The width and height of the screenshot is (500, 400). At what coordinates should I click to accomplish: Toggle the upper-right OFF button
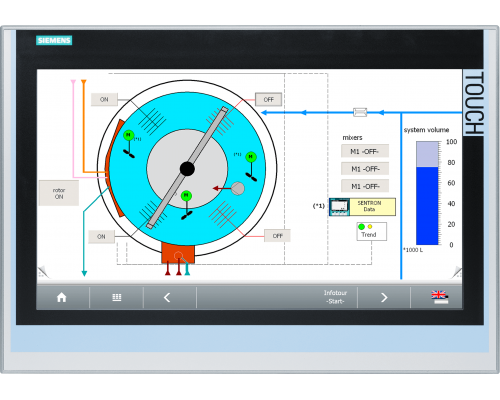coord(268,99)
